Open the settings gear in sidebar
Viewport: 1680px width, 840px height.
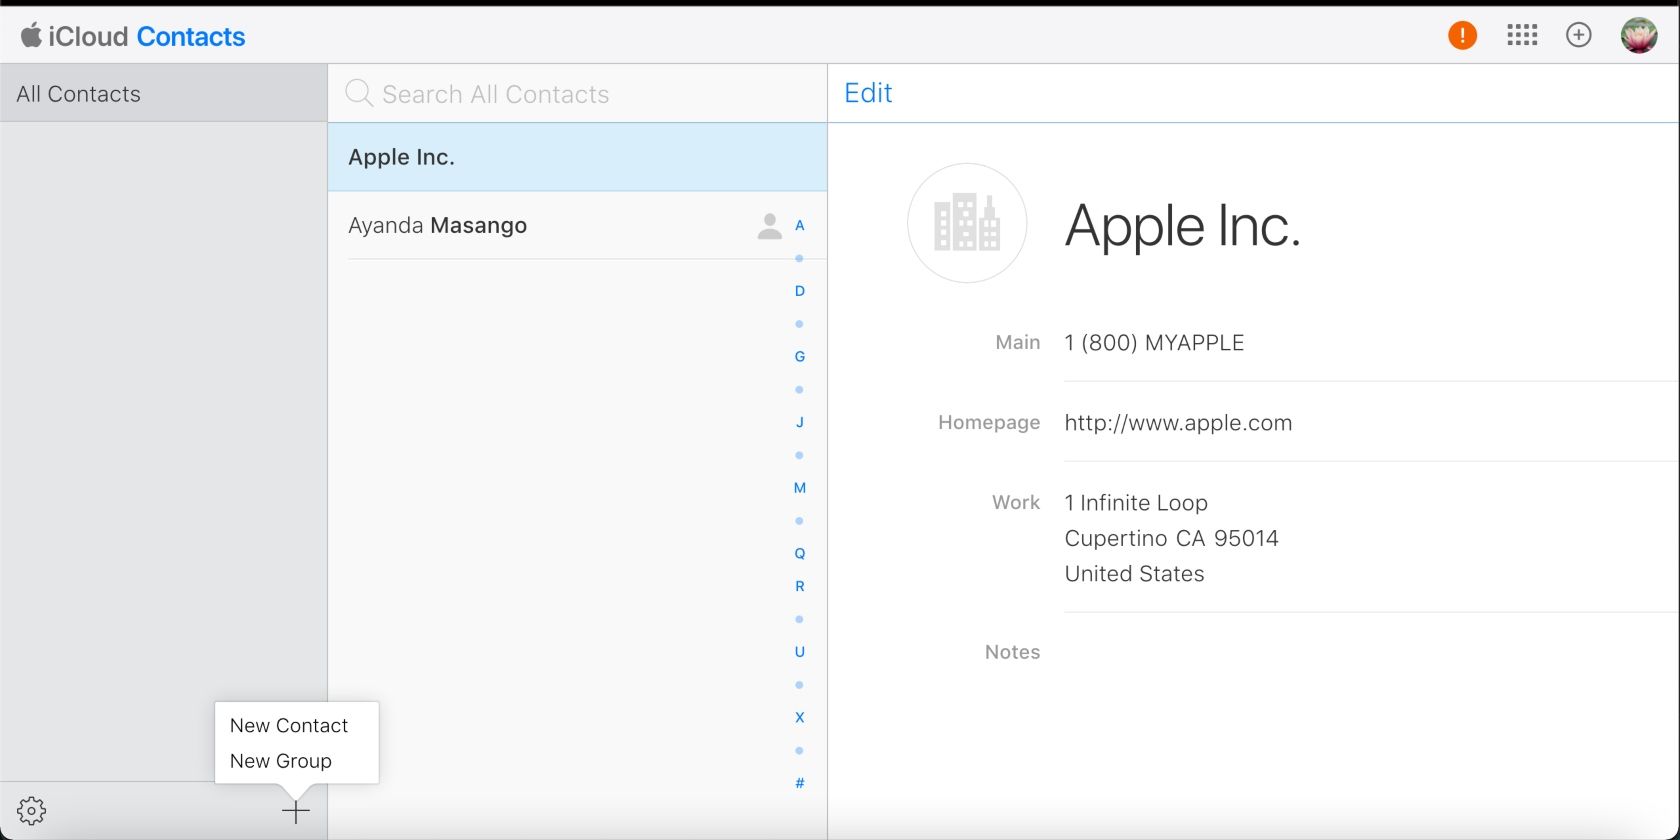coord(31,811)
